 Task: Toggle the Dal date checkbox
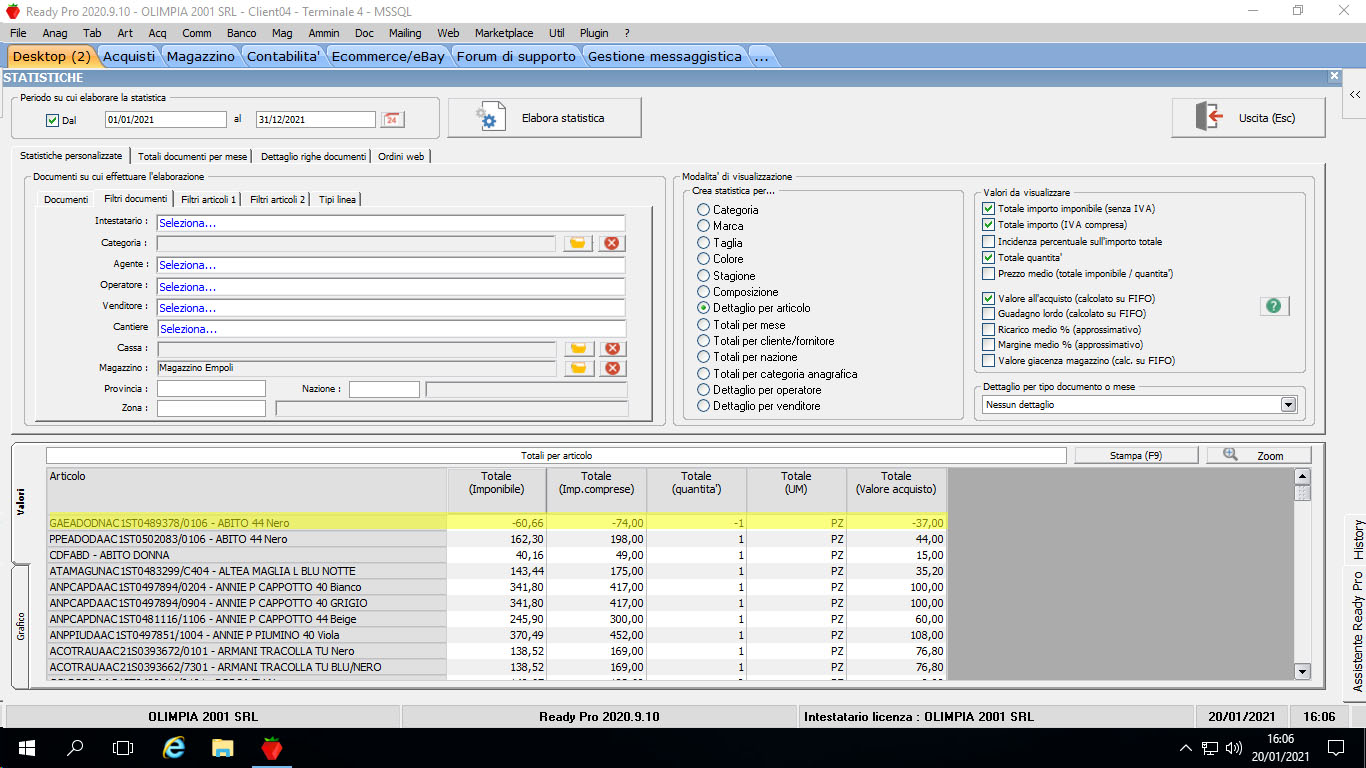[x=53, y=120]
